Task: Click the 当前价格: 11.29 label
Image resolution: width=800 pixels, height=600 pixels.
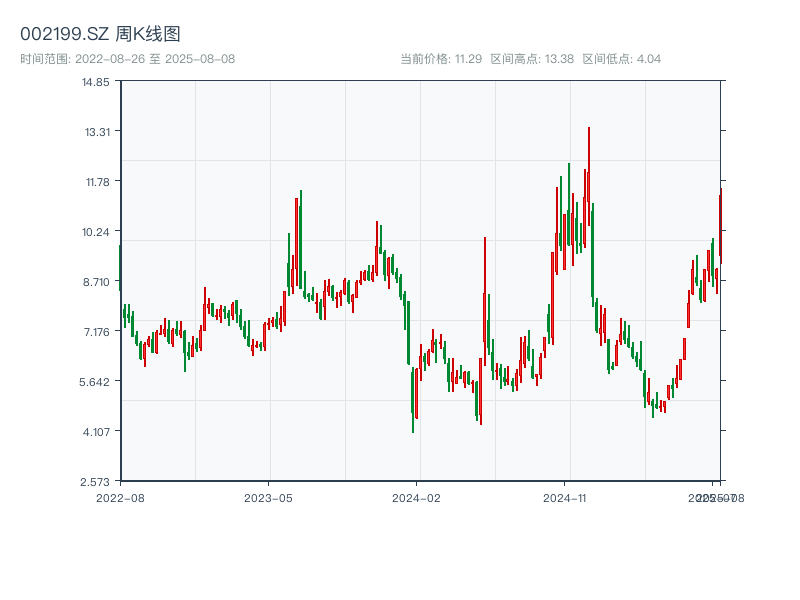Action: (x=441, y=59)
